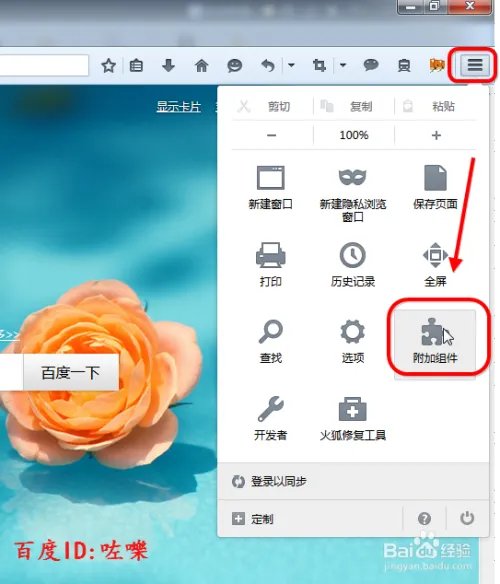This screenshot has width=500, height=584.
Task: Open the Find (查找) tool
Action: 271,341
